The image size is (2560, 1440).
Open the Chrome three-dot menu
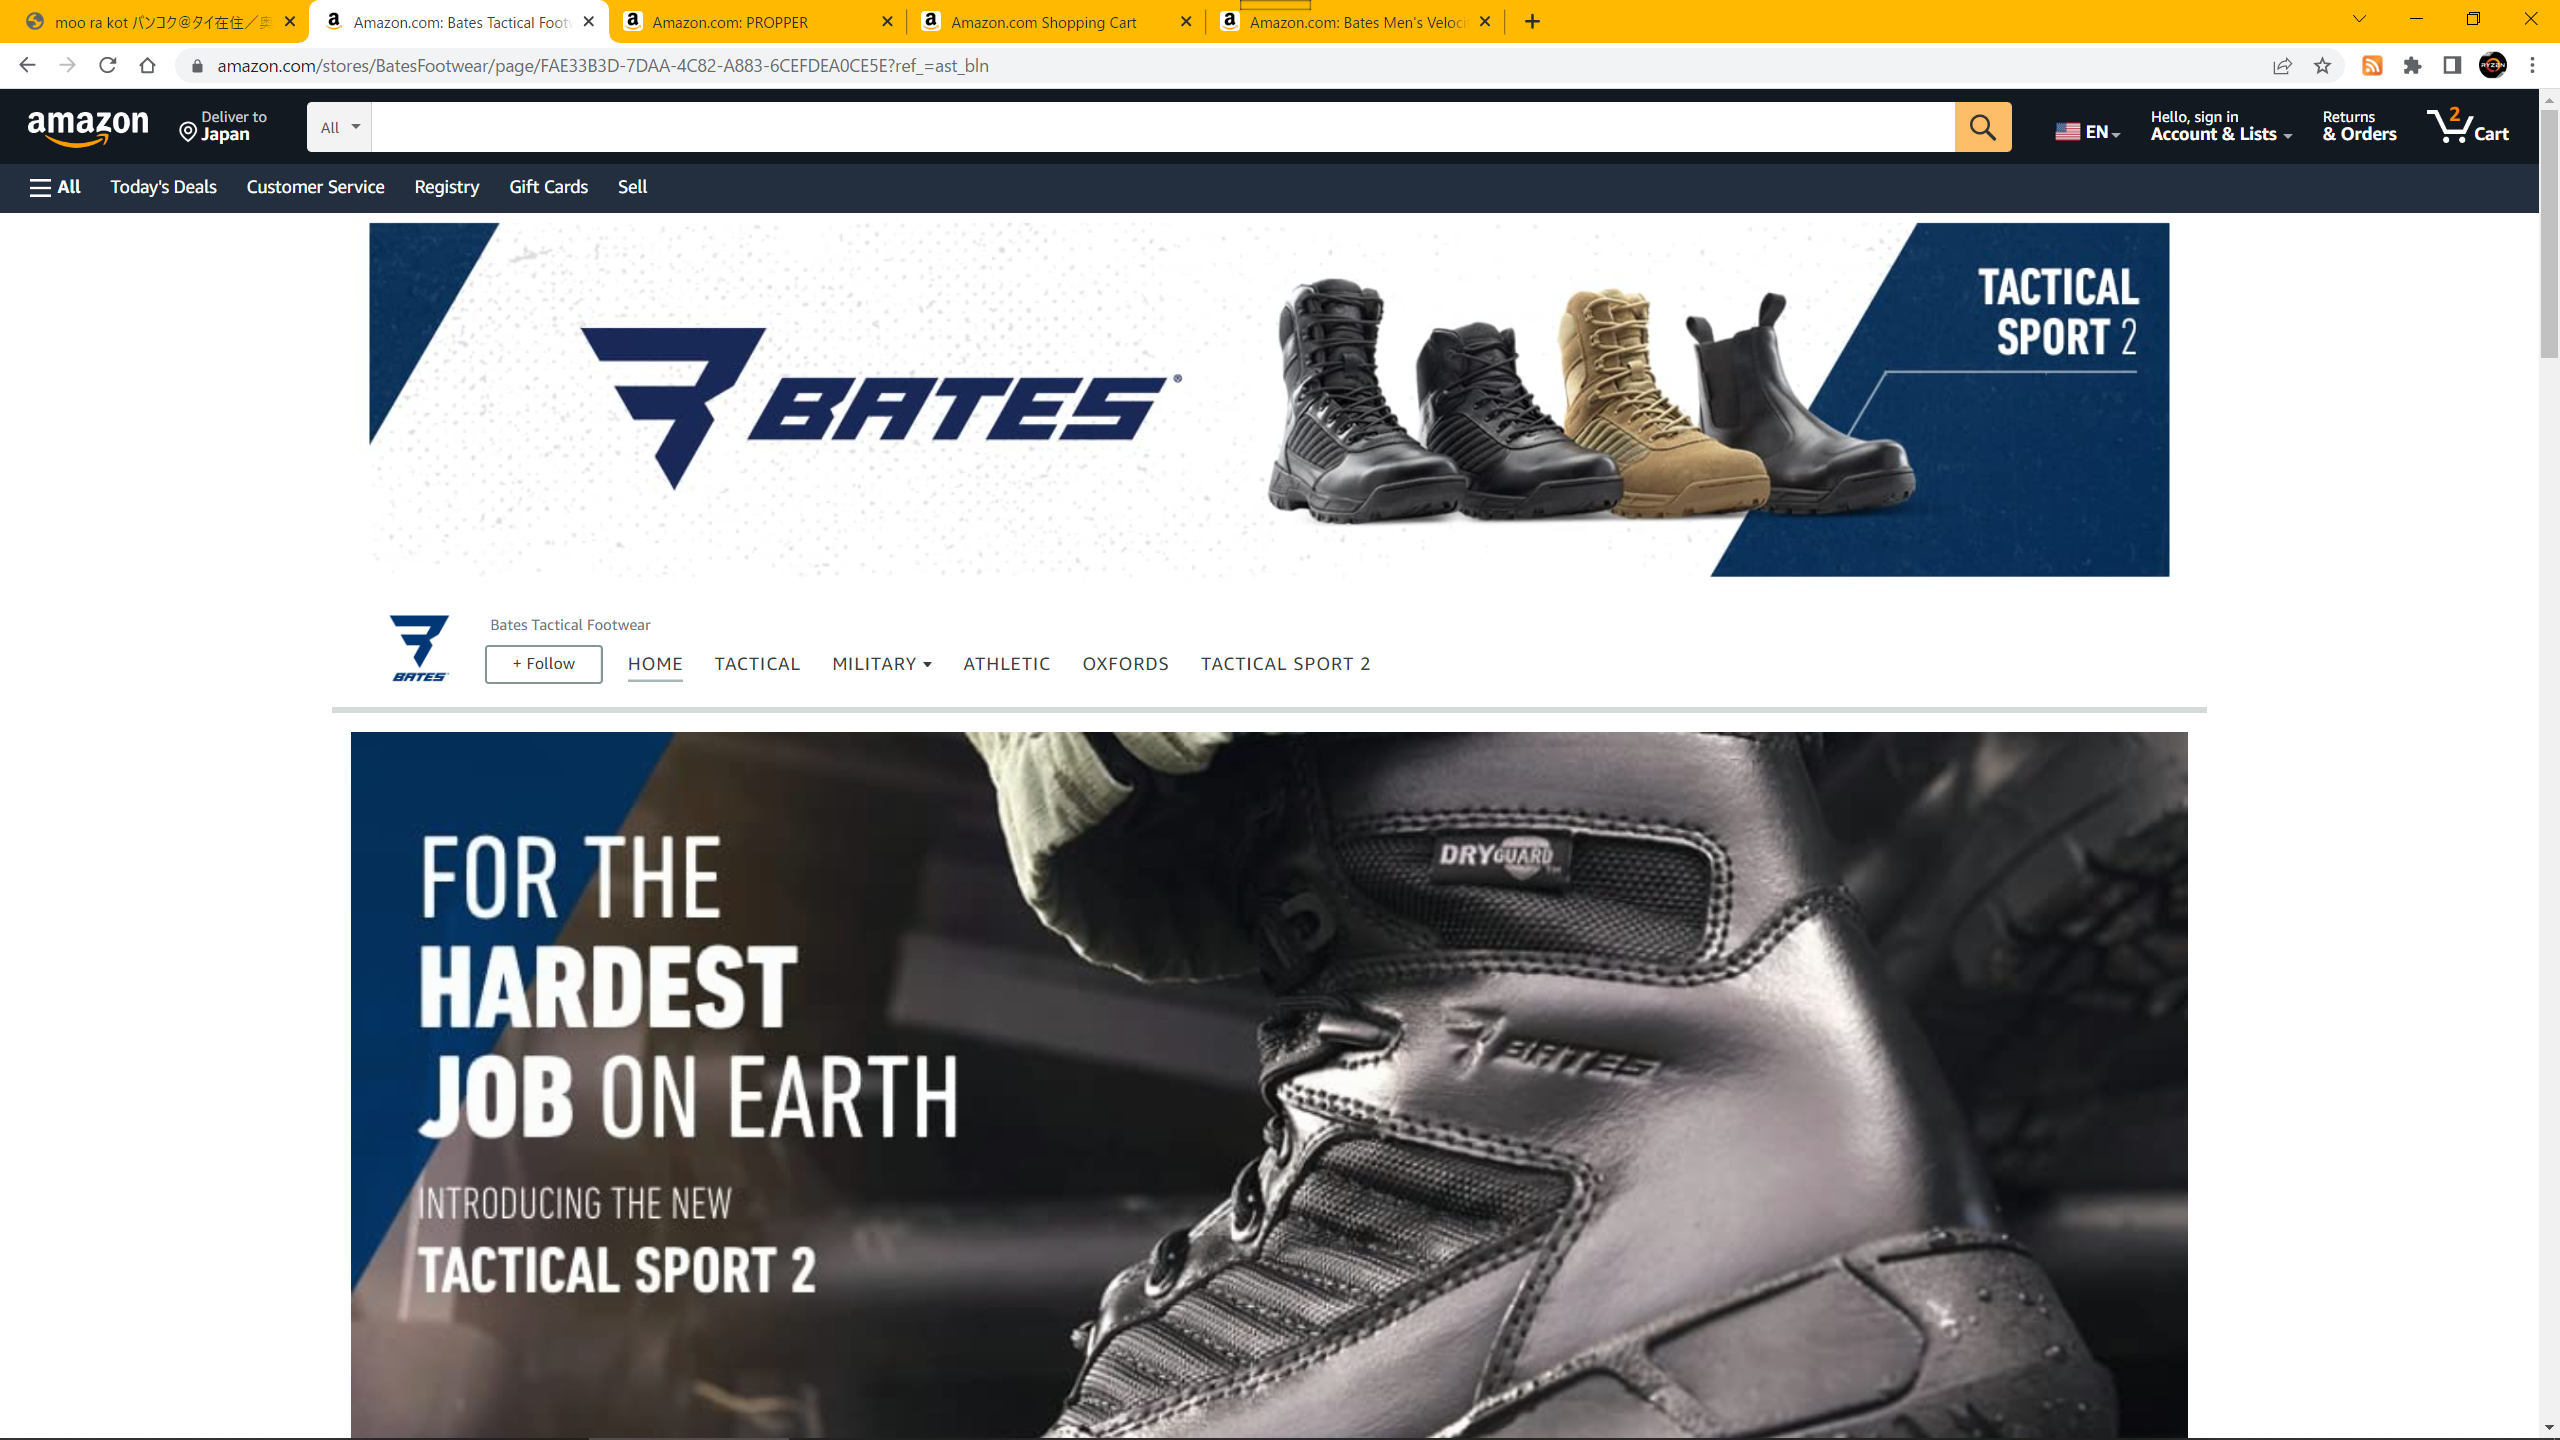coord(2533,66)
